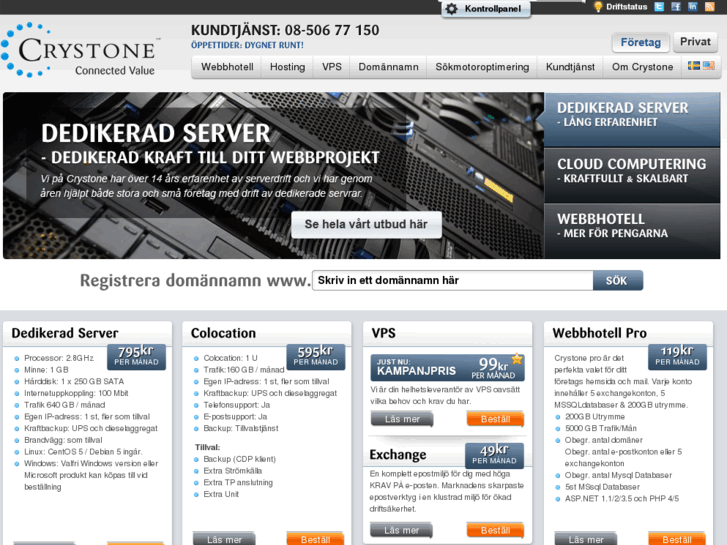Click Läs mer under Exchange
The image size is (727, 545).
pyautogui.click(x=402, y=530)
